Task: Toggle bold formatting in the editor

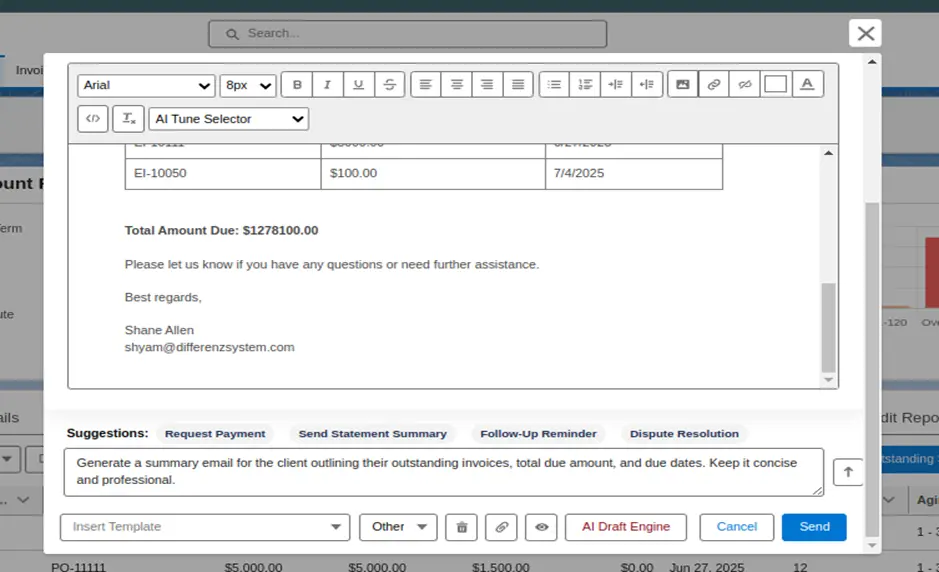Action: point(297,84)
